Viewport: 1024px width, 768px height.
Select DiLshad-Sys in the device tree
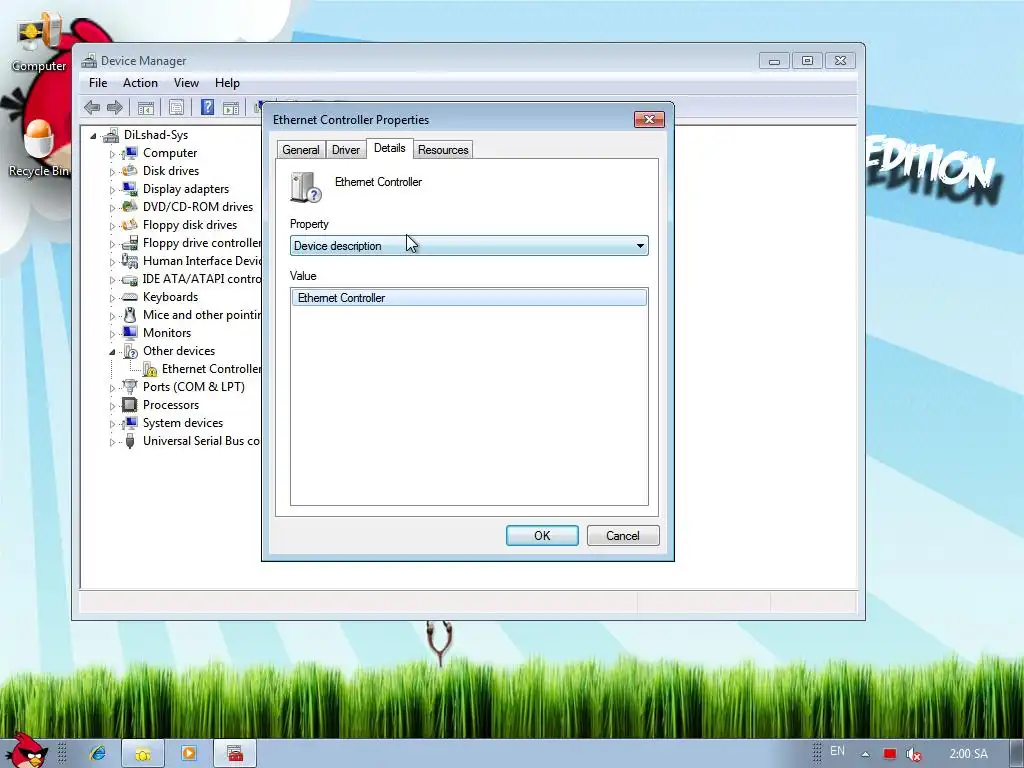[x=156, y=135]
